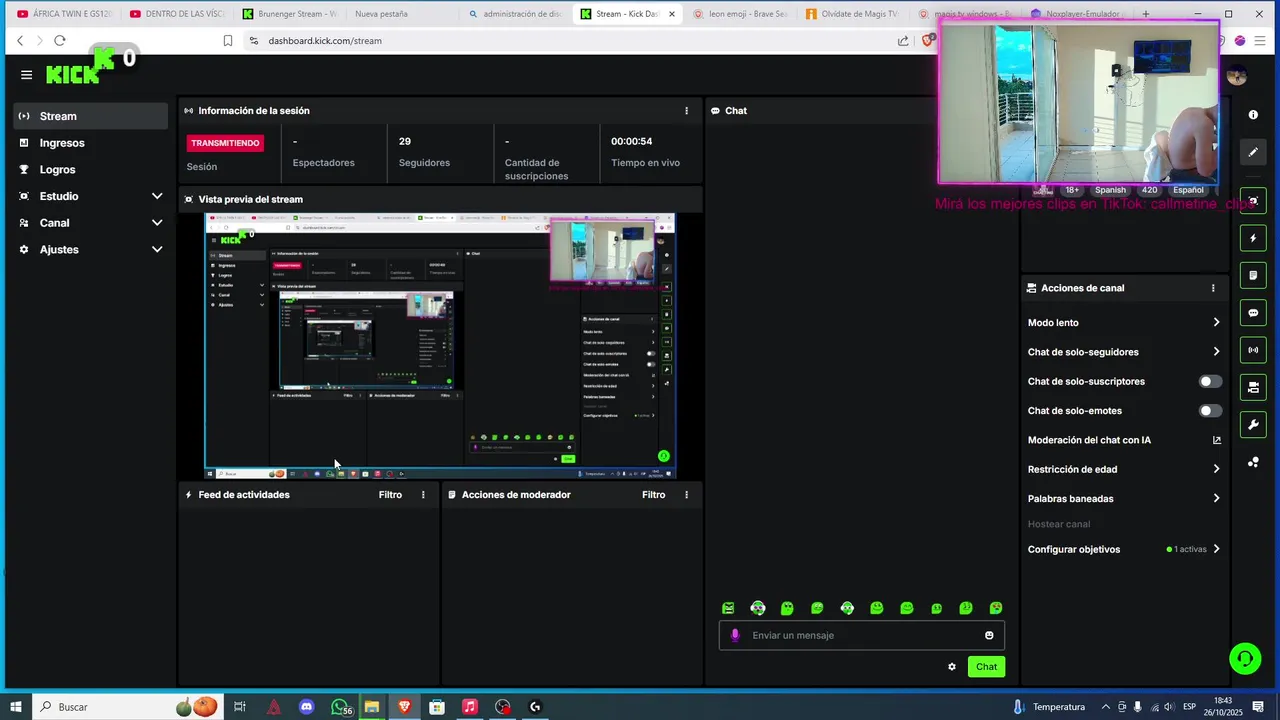This screenshot has height=720, width=1280.
Task: Open Configurar objetivos arrow
Action: (1216, 549)
